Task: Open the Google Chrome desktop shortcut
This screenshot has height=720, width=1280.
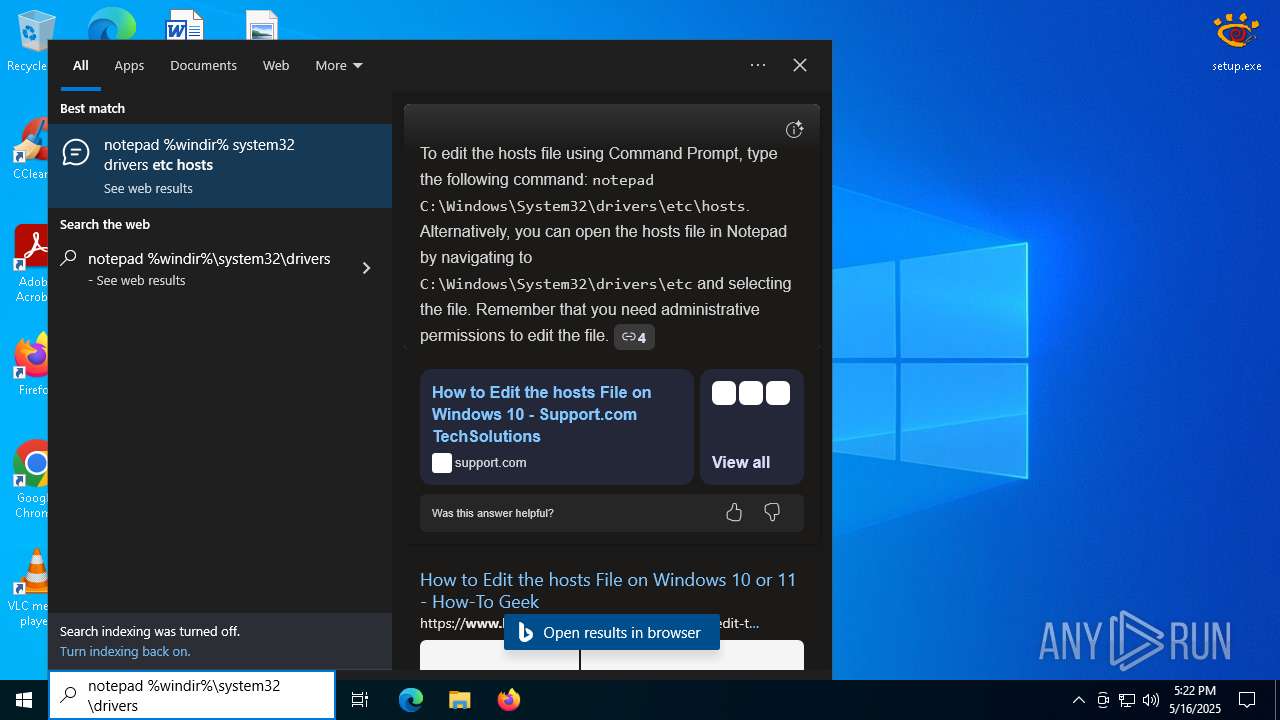Action: [32, 478]
